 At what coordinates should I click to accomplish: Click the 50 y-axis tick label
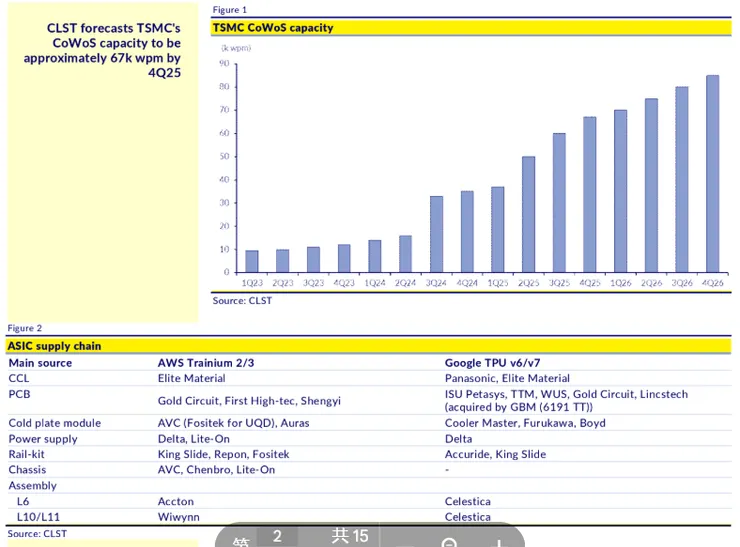[224, 156]
